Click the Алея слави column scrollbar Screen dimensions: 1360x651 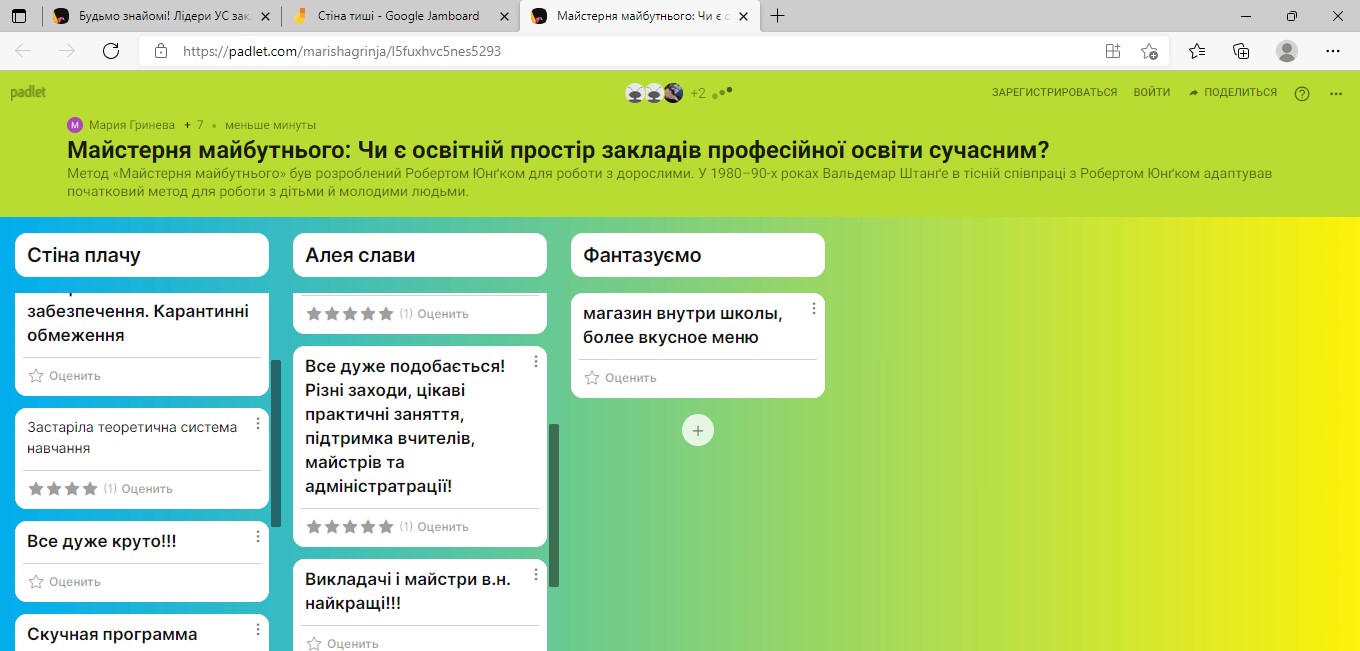(554, 505)
